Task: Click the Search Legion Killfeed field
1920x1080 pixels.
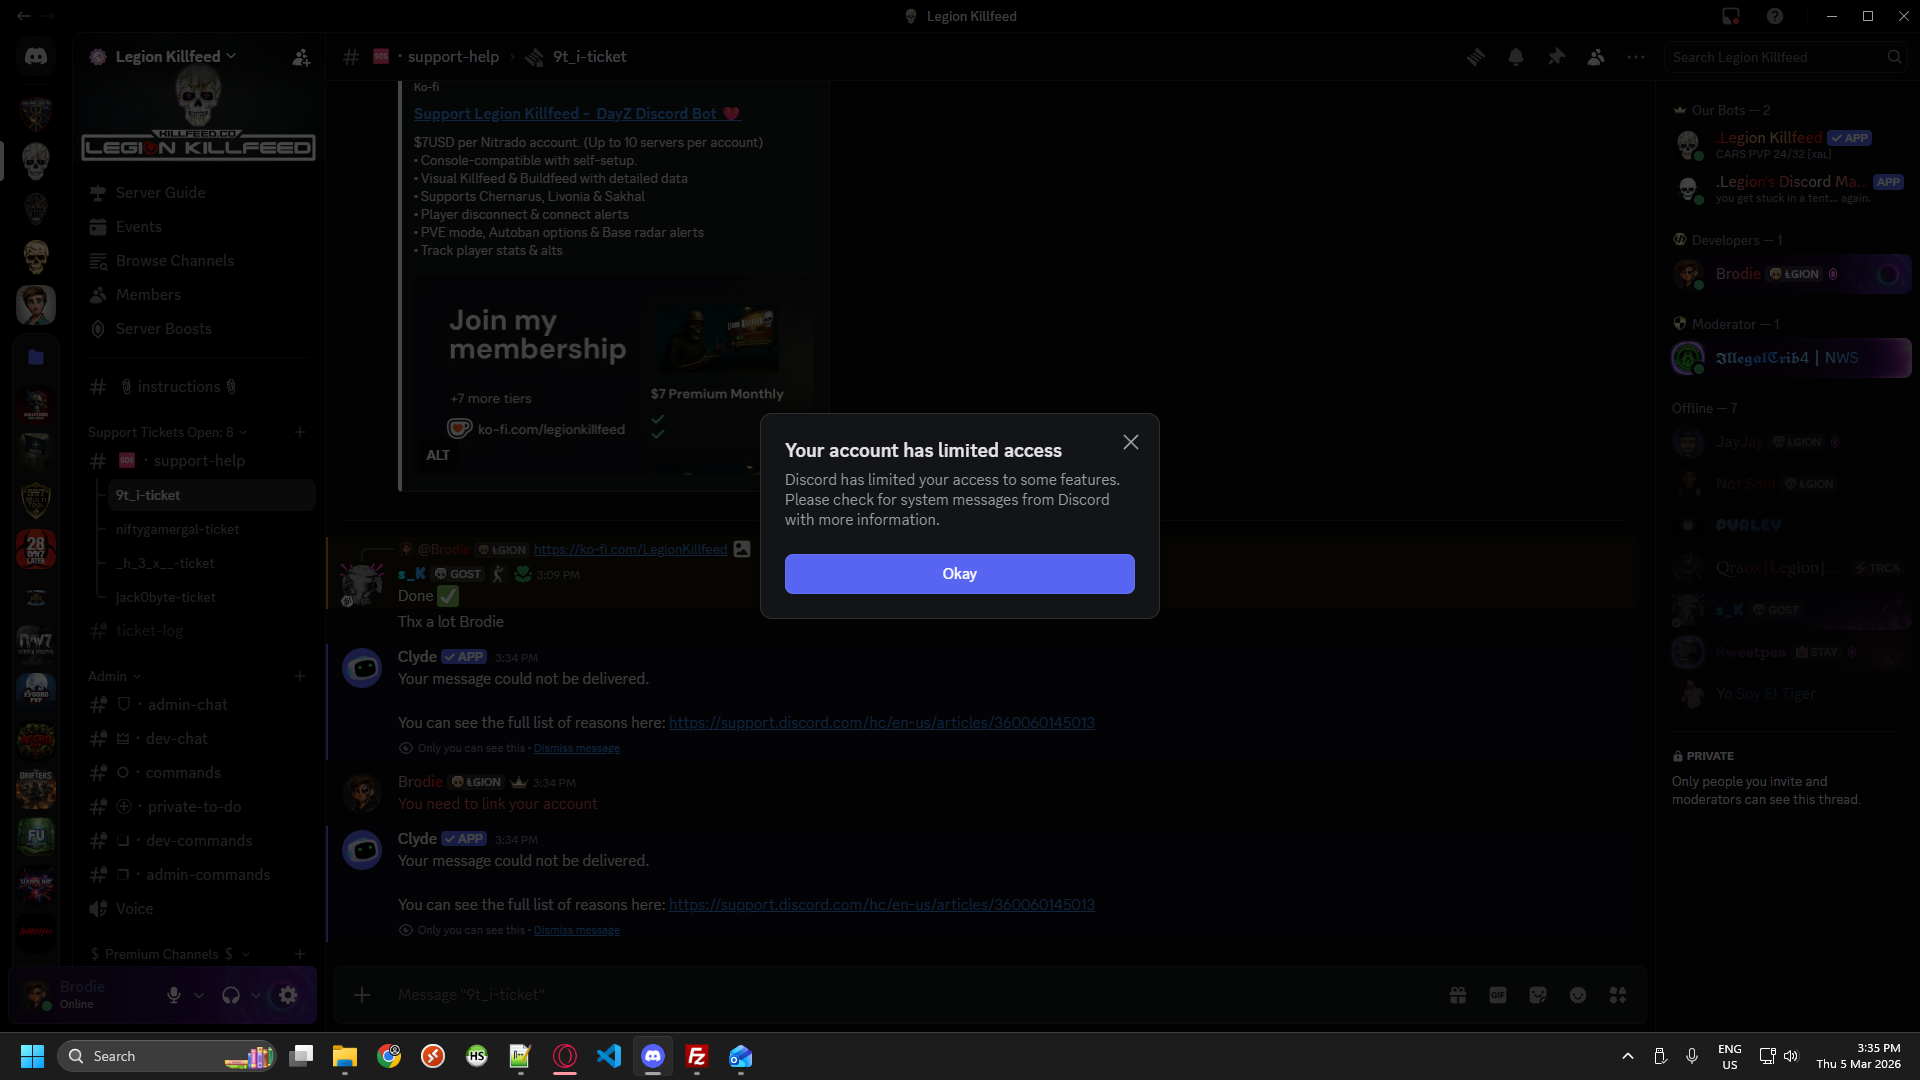Action: (x=1786, y=57)
